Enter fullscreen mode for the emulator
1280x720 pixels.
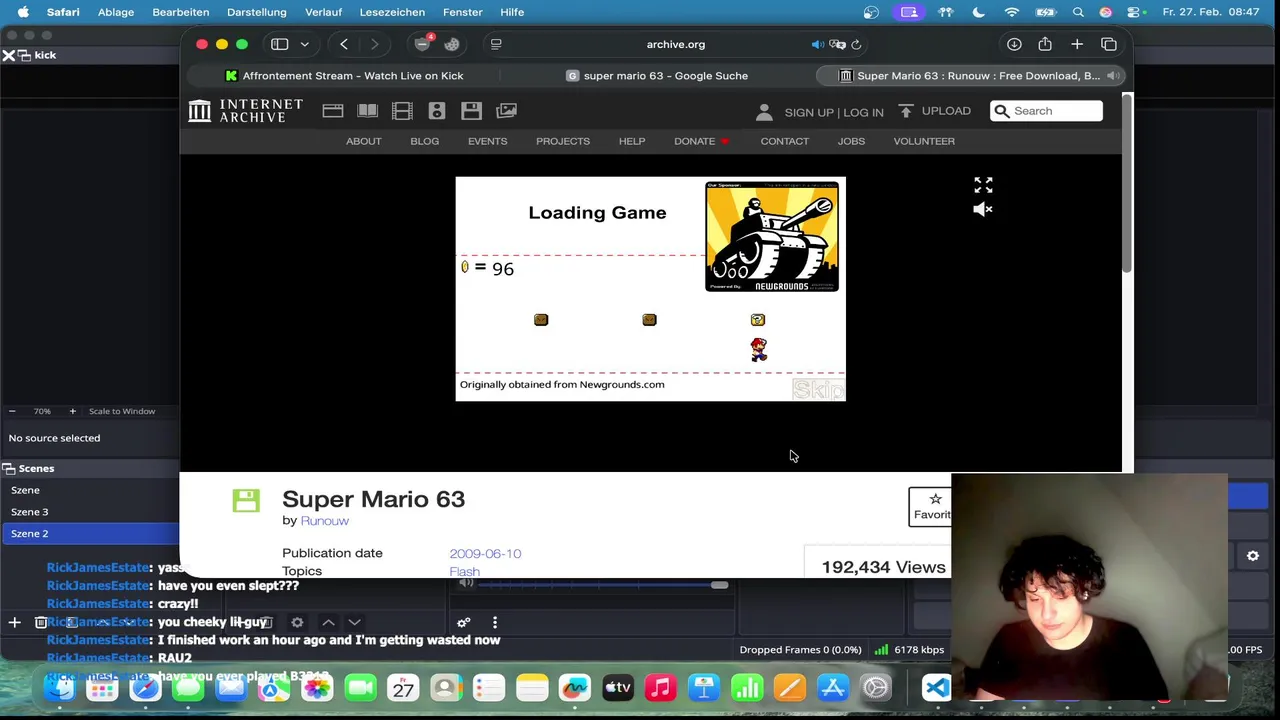[x=983, y=185]
